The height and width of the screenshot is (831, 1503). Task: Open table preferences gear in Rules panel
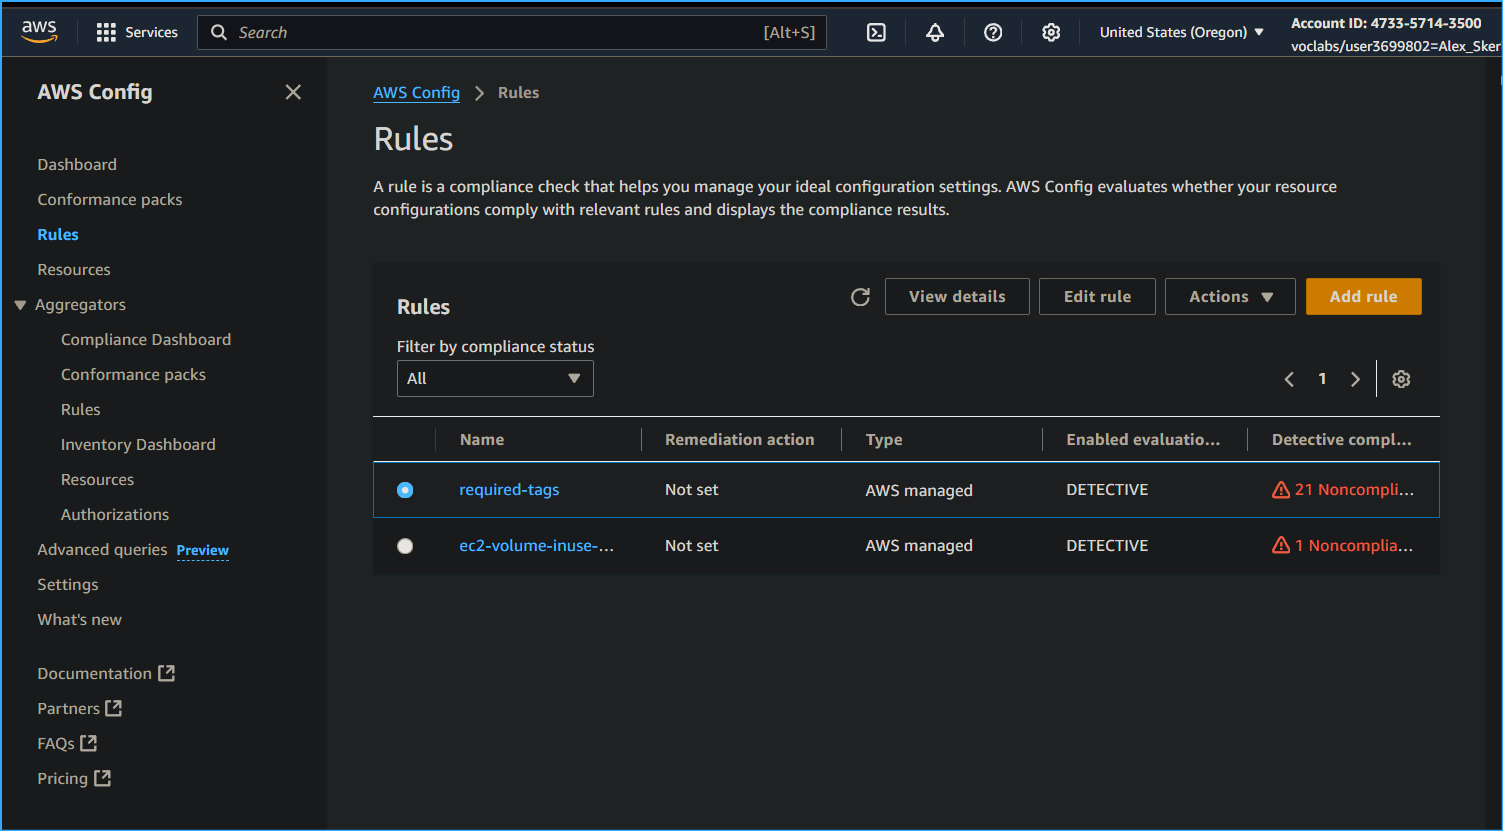pyautogui.click(x=1400, y=378)
